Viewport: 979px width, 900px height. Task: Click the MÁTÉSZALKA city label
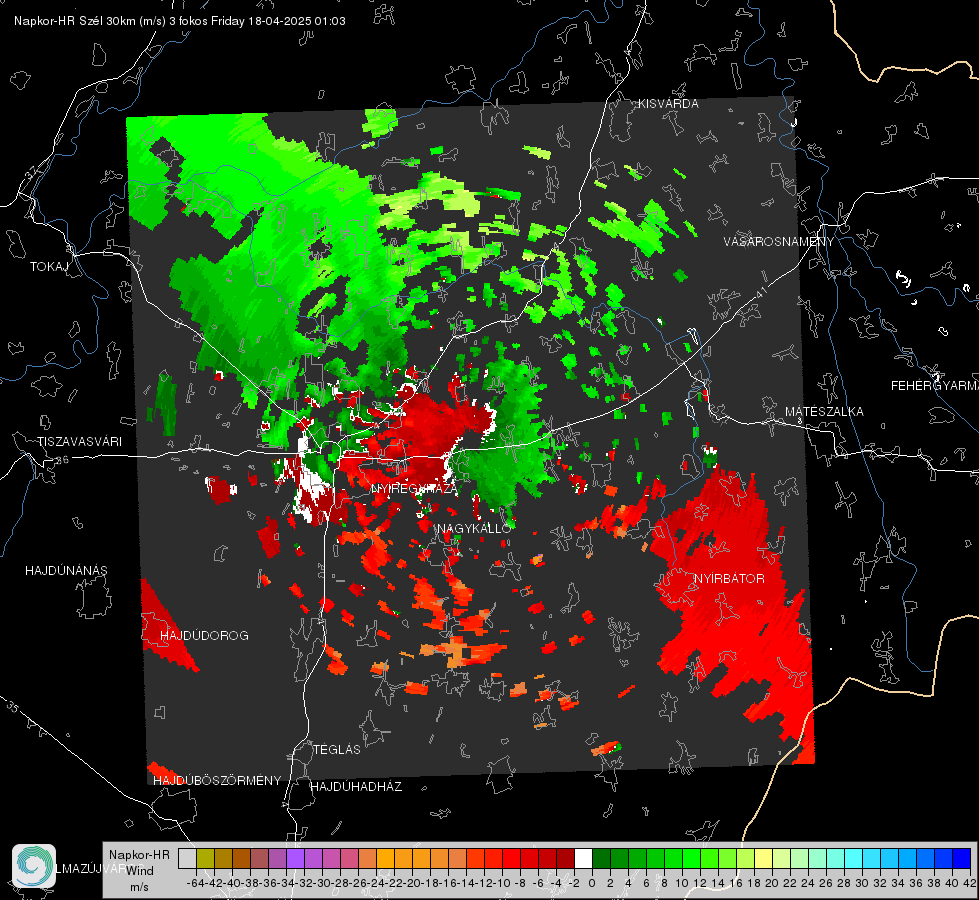click(x=824, y=412)
